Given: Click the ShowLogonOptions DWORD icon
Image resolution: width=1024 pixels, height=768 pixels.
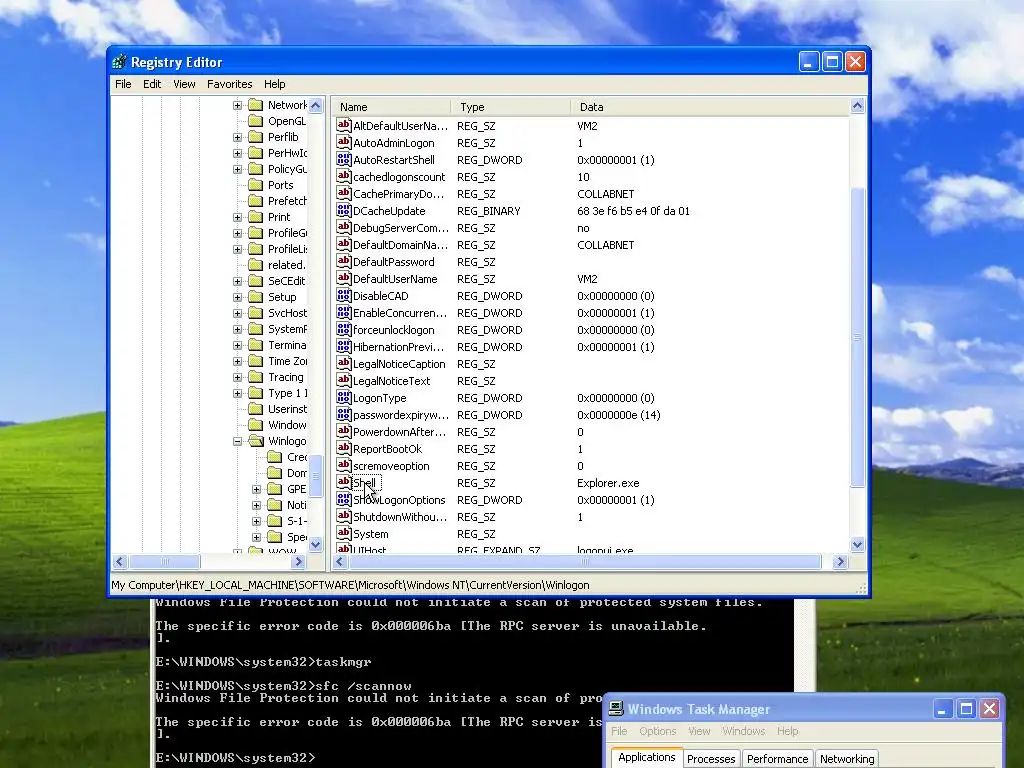Looking at the screenshot, I should 344,499.
